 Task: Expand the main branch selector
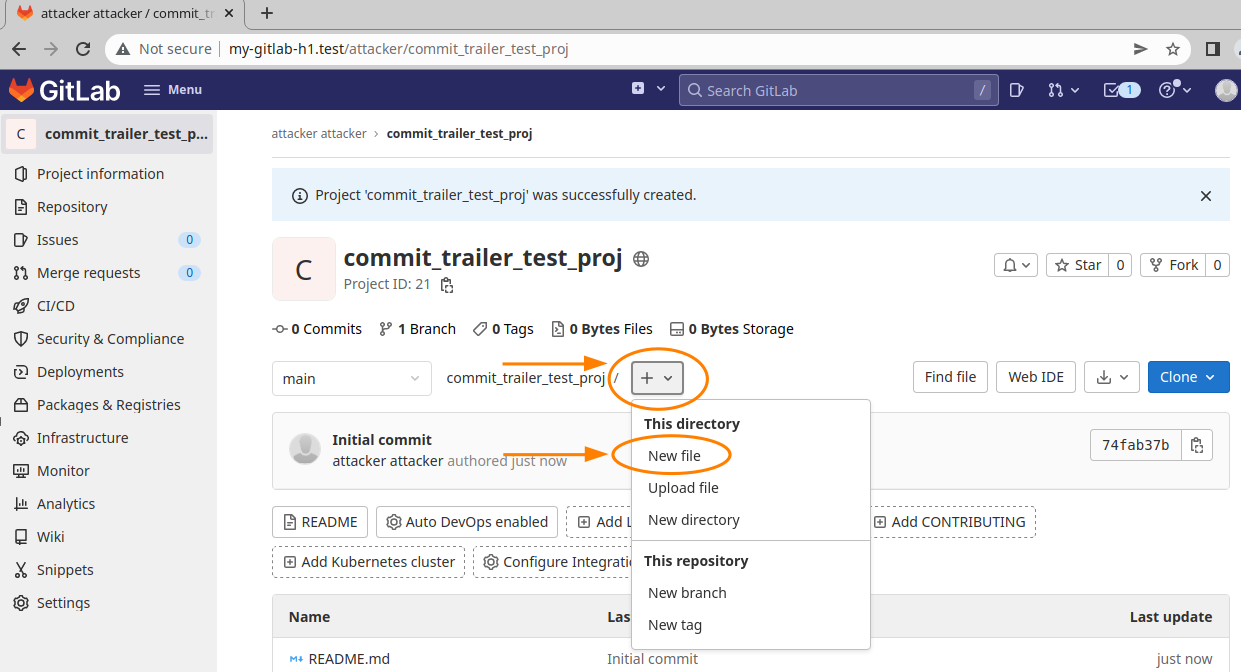351,379
